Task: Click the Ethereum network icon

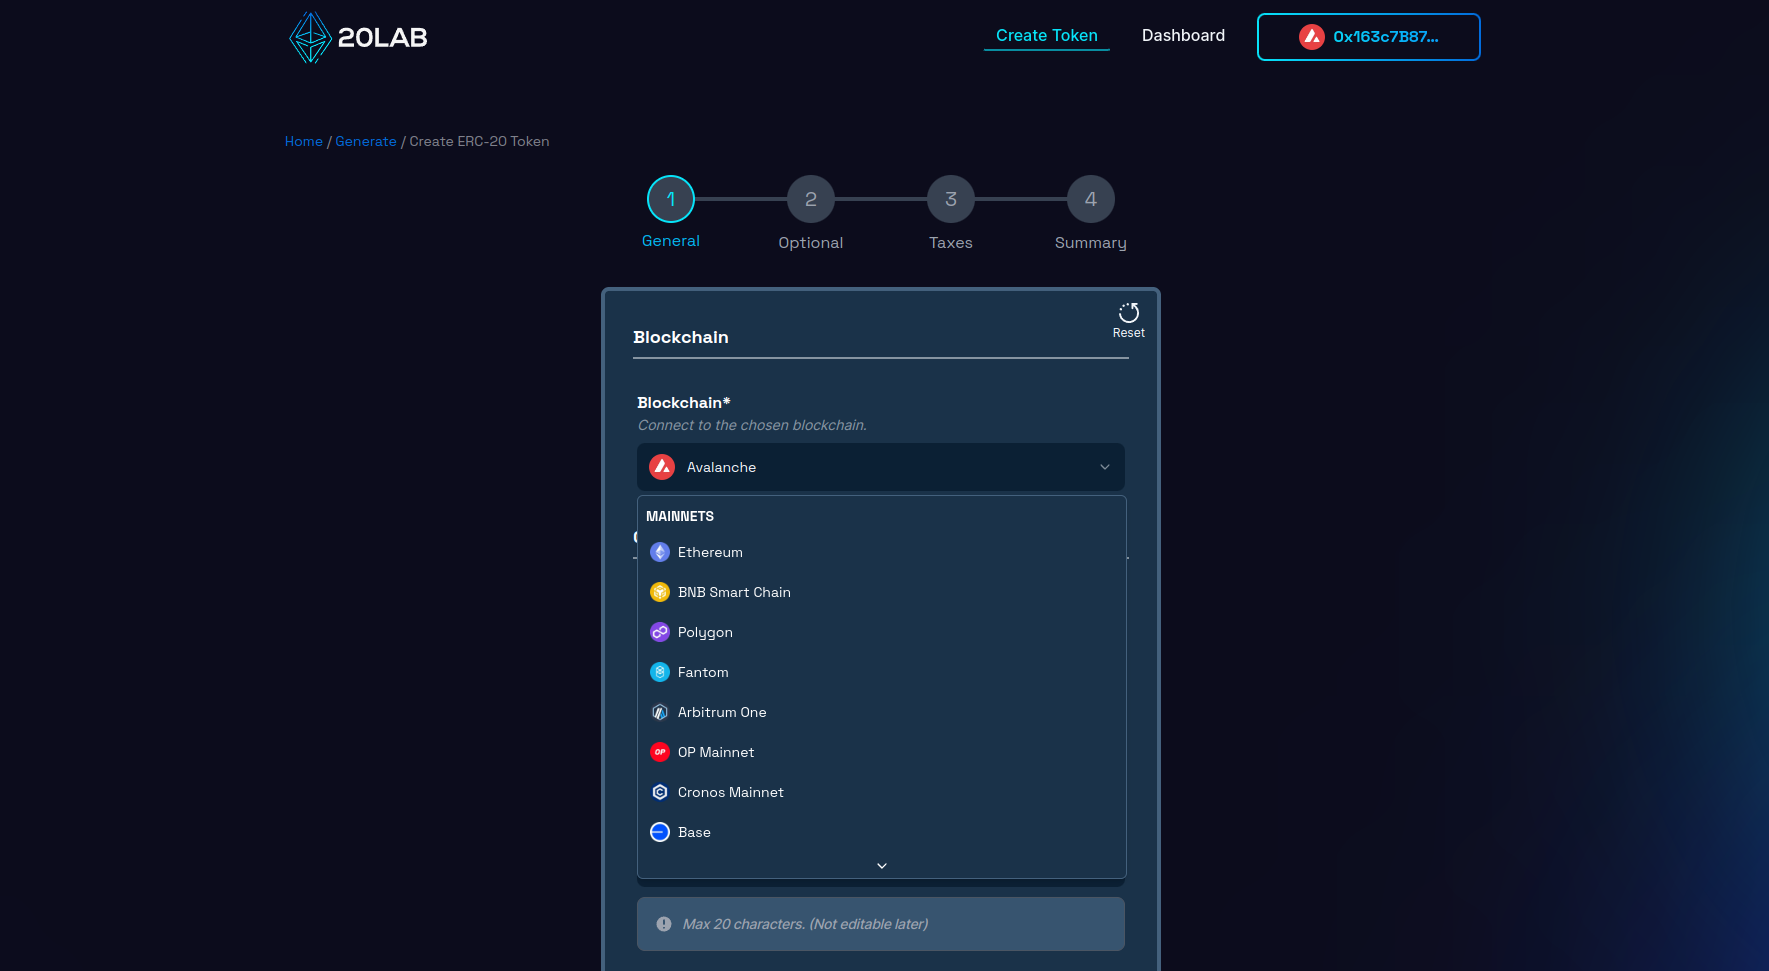Action: point(660,552)
